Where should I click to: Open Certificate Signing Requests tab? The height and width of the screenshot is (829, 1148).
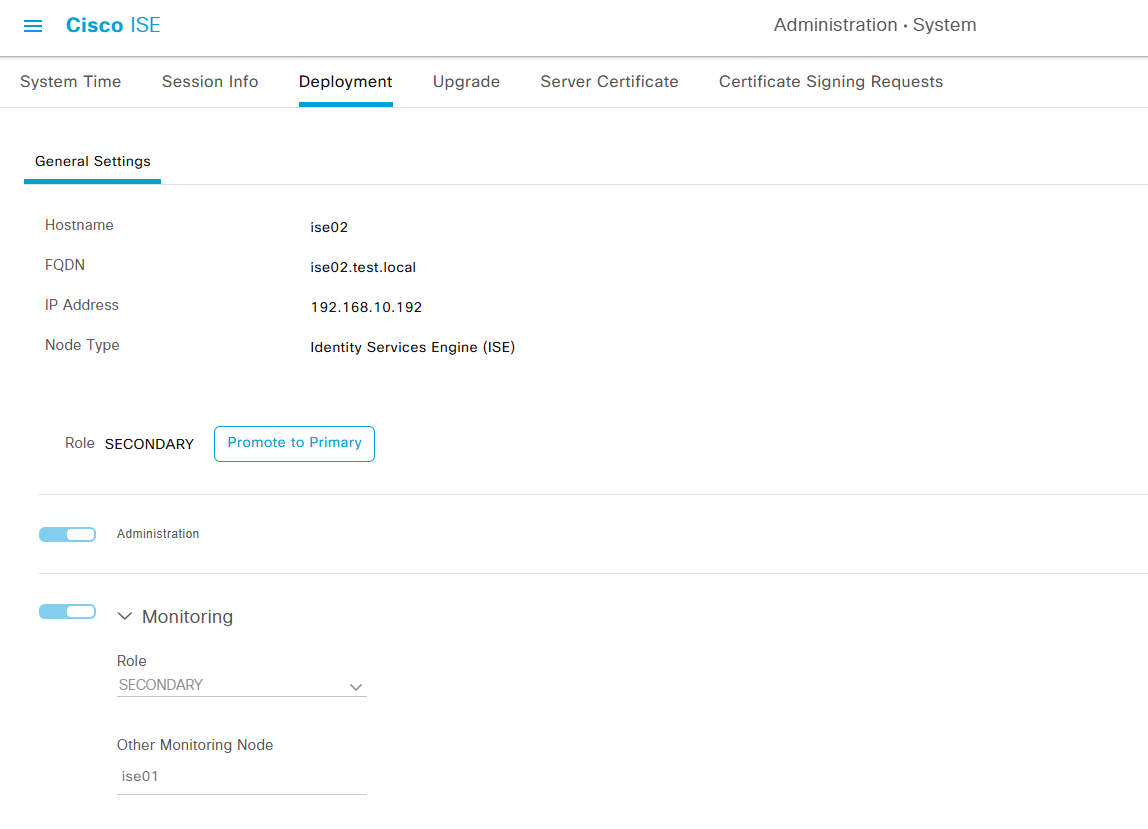tap(831, 81)
